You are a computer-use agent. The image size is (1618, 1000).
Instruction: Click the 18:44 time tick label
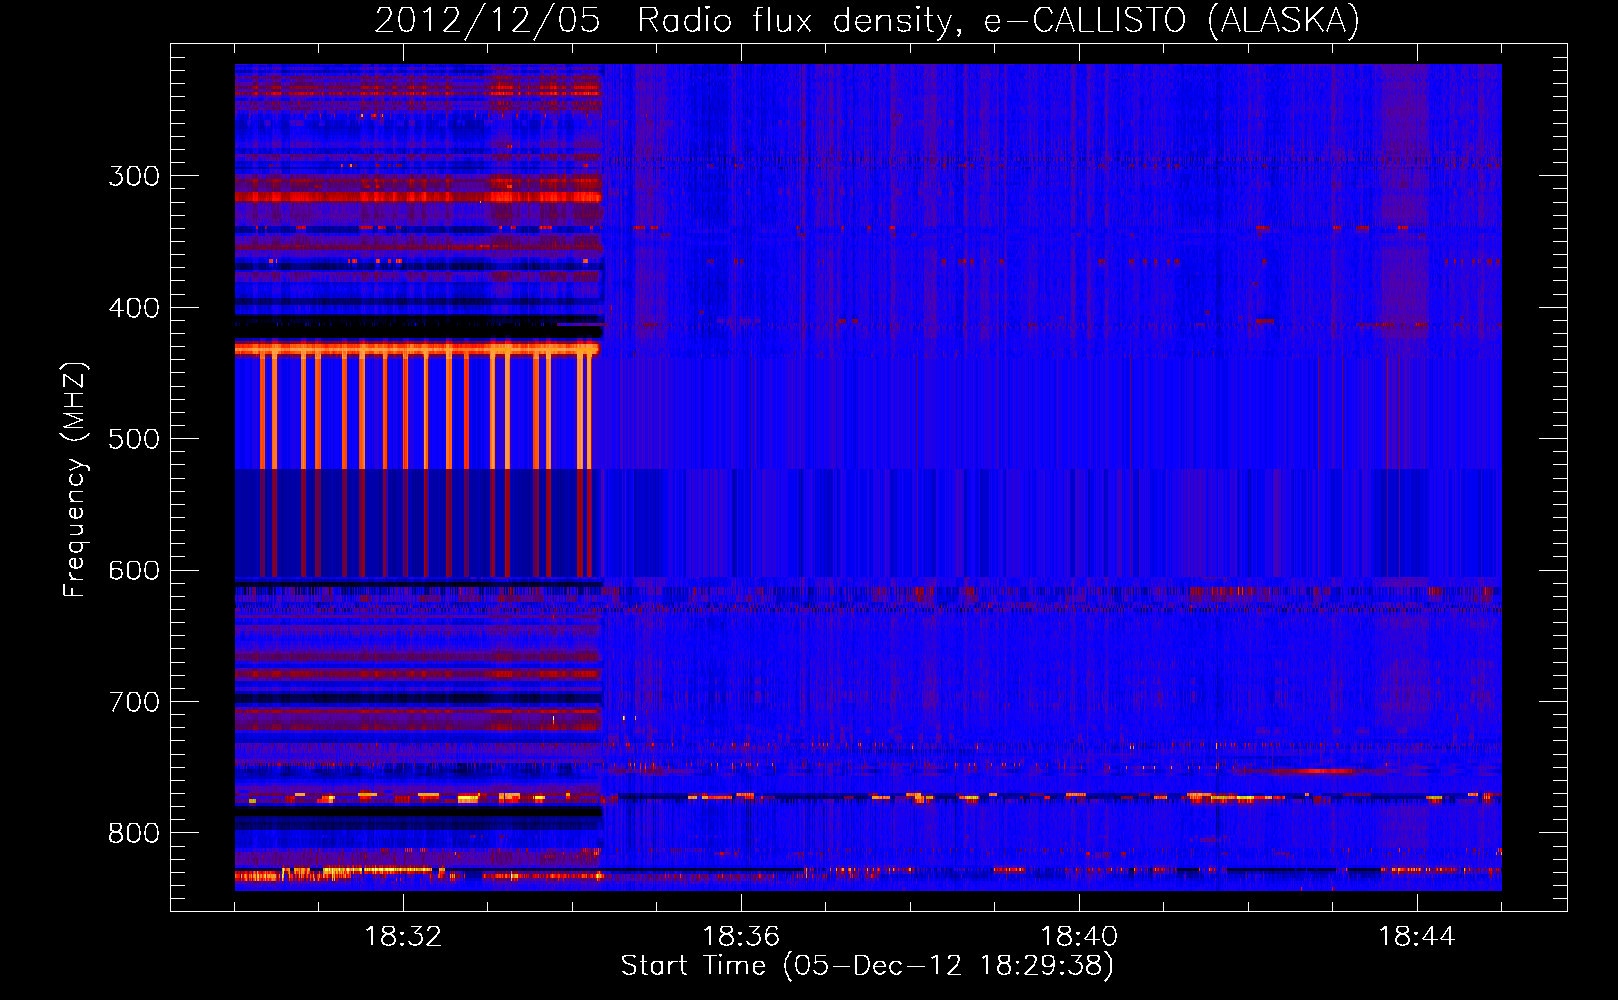tap(1417, 937)
